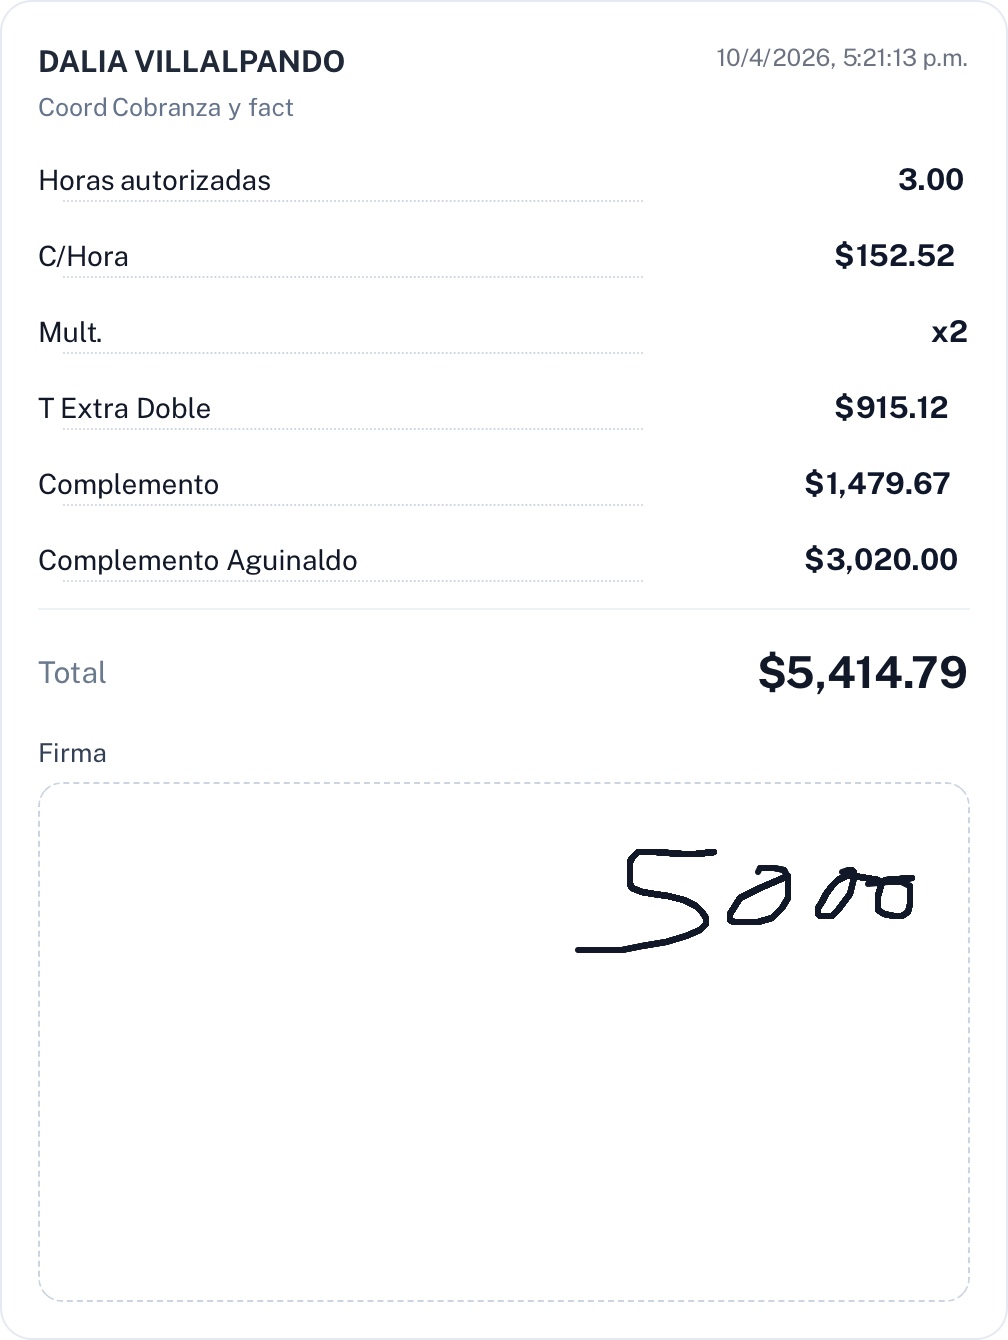The image size is (1008, 1340).
Task: Click the Complemento row label
Action: coord(128,485)
